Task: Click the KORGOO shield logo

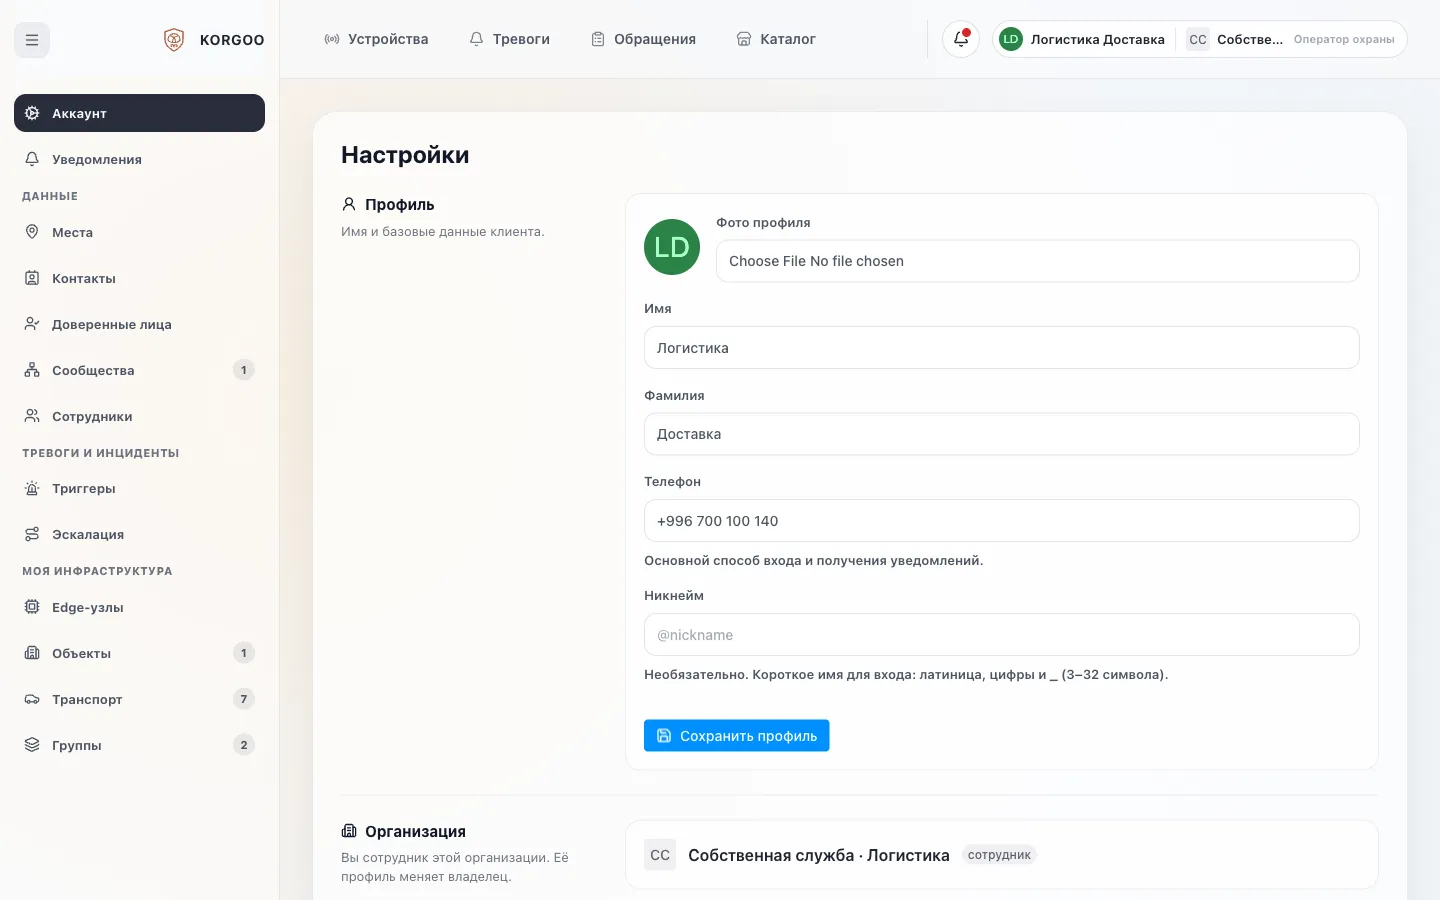Action: [x=174, y=40]
